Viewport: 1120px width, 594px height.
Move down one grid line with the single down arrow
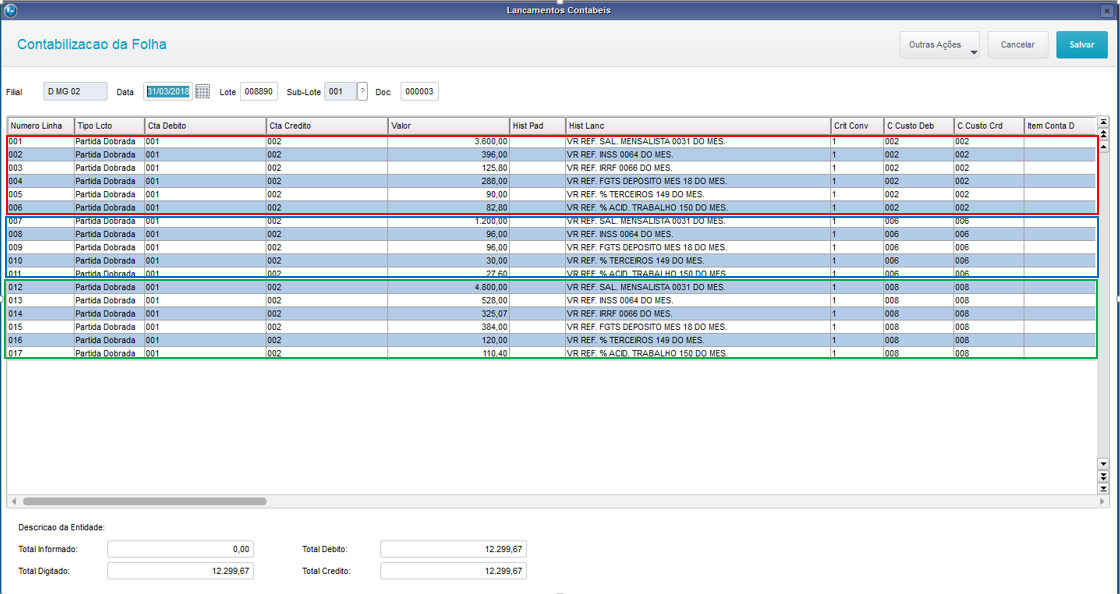coord(1103,464)
